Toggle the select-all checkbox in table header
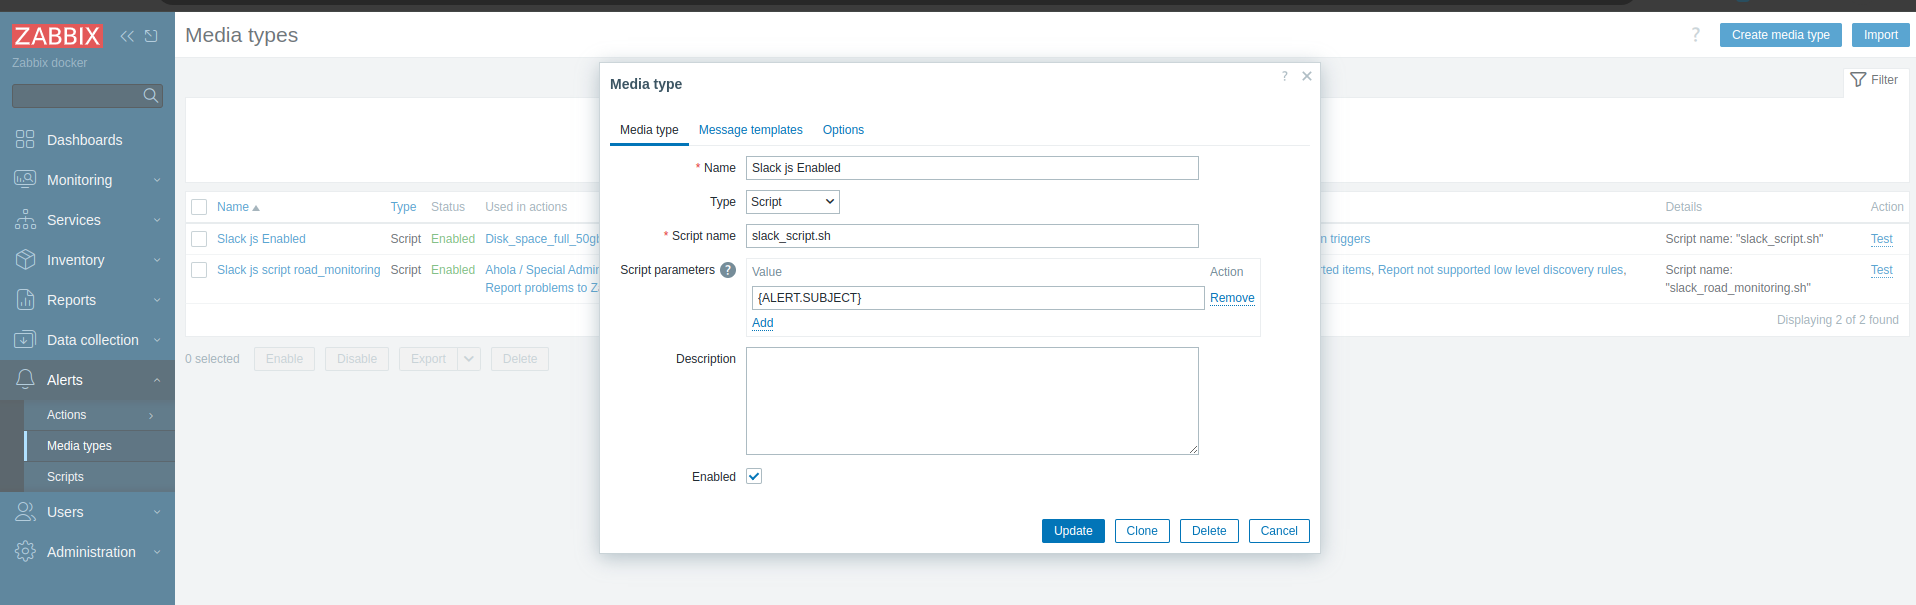Screen dimensions: 1916x605 (x=199, y=207)
